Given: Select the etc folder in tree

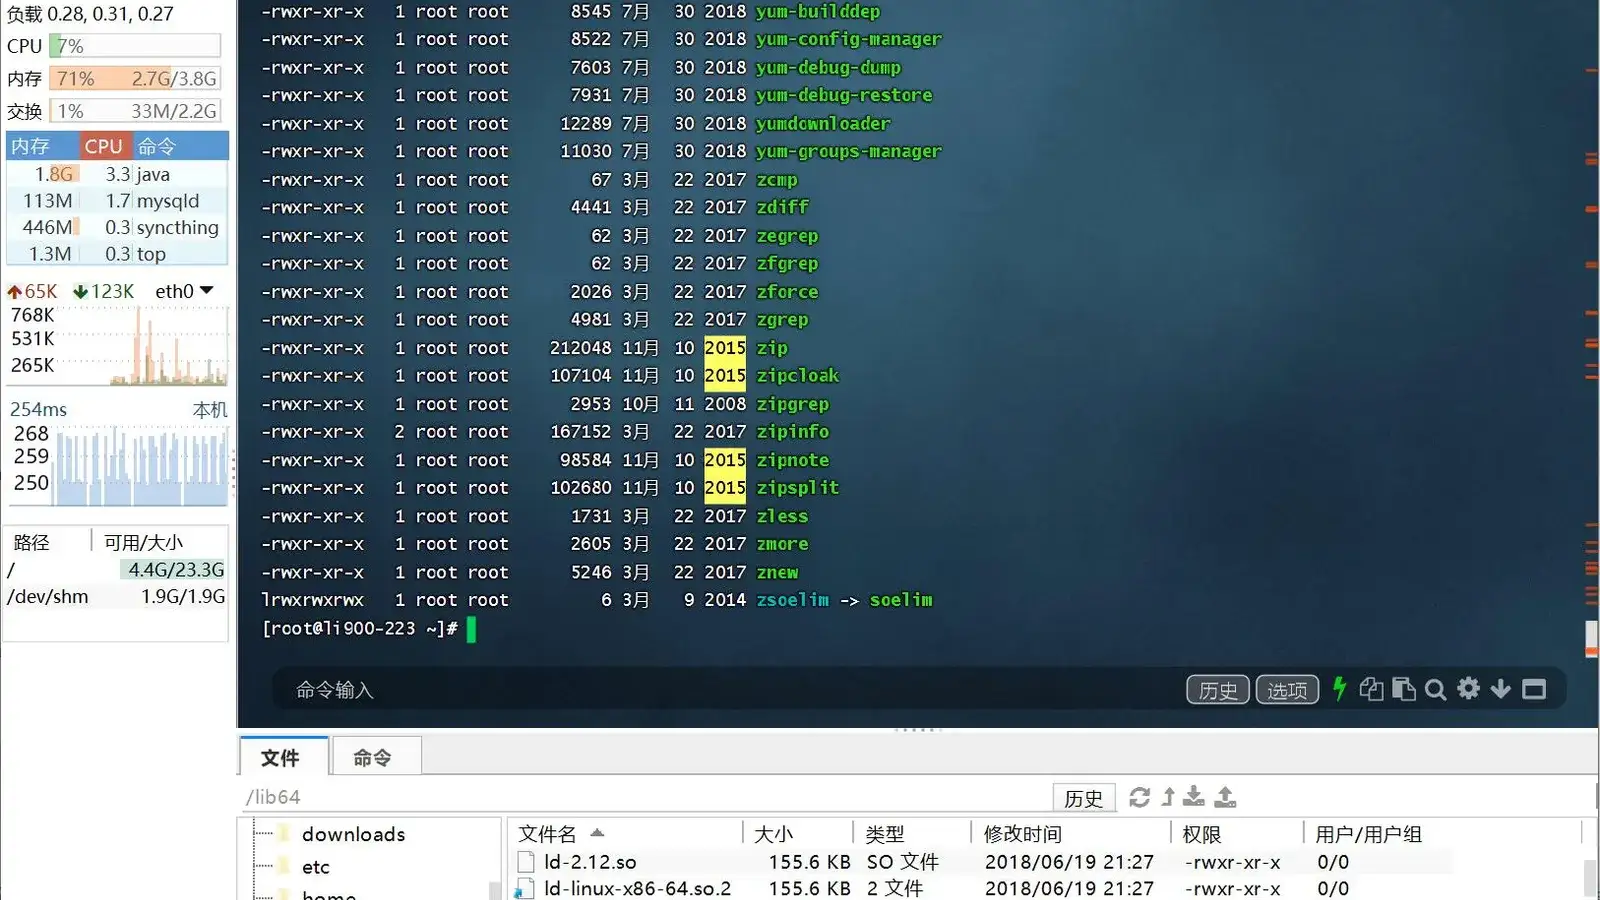Looking at the screenshot, I should [316, 867].
